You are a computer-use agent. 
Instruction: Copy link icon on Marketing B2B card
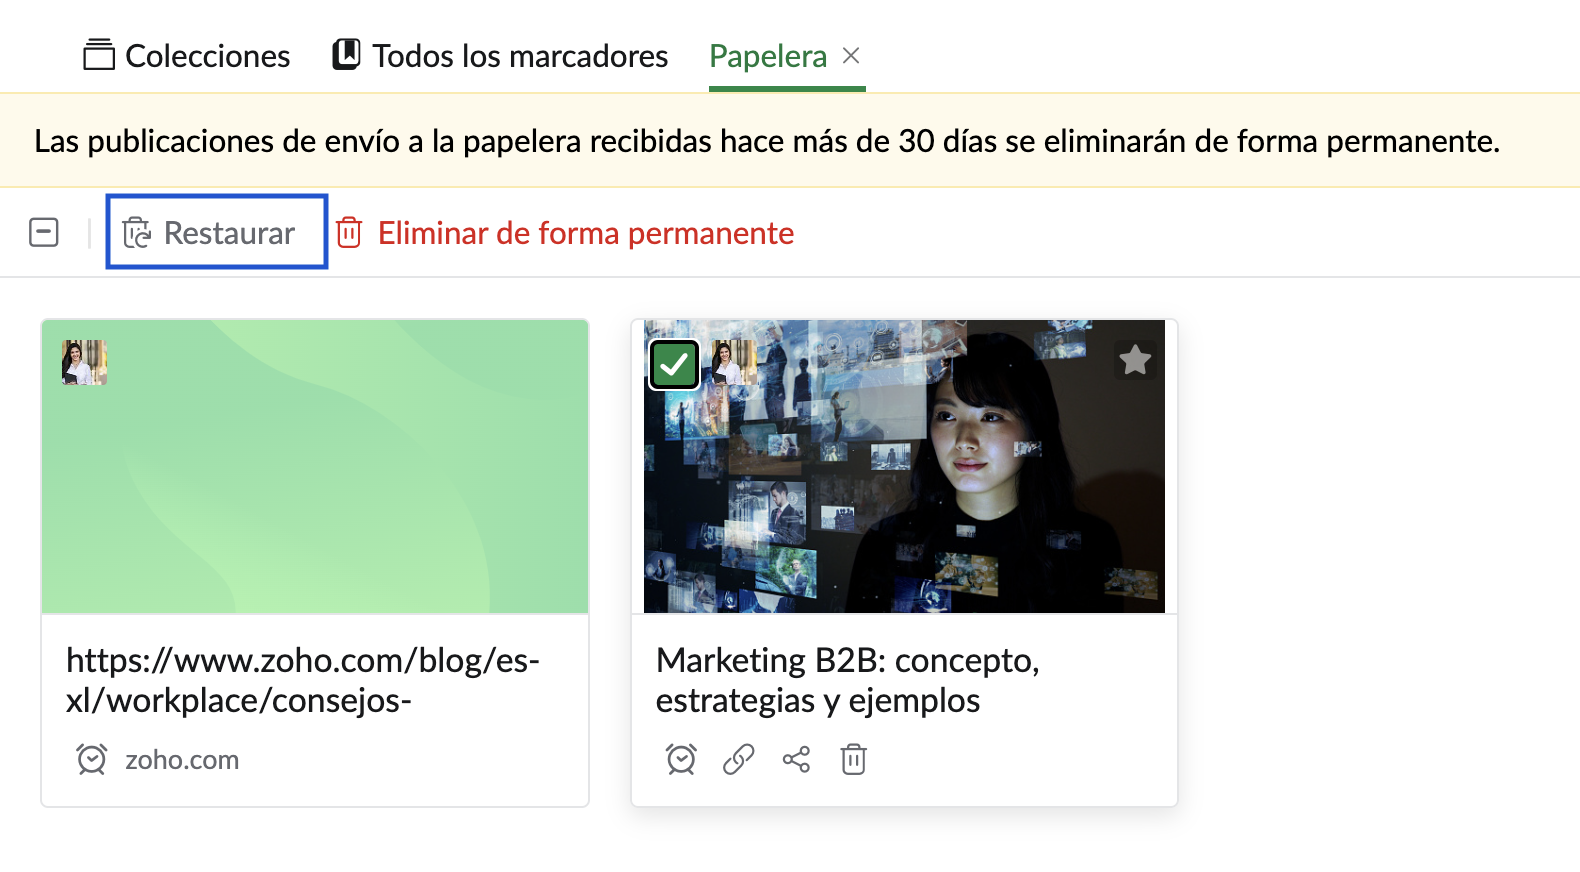pyautogui.click(x=738, y=760)
